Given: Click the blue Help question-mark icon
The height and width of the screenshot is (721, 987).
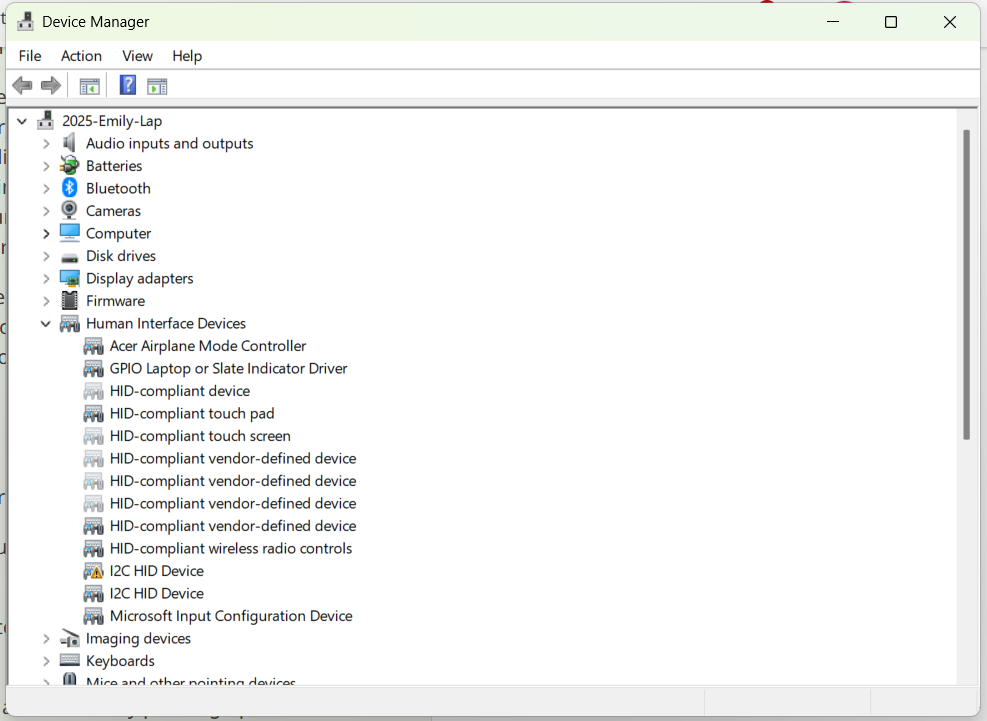Looking at the screenshot, I should tap(128, 85).
